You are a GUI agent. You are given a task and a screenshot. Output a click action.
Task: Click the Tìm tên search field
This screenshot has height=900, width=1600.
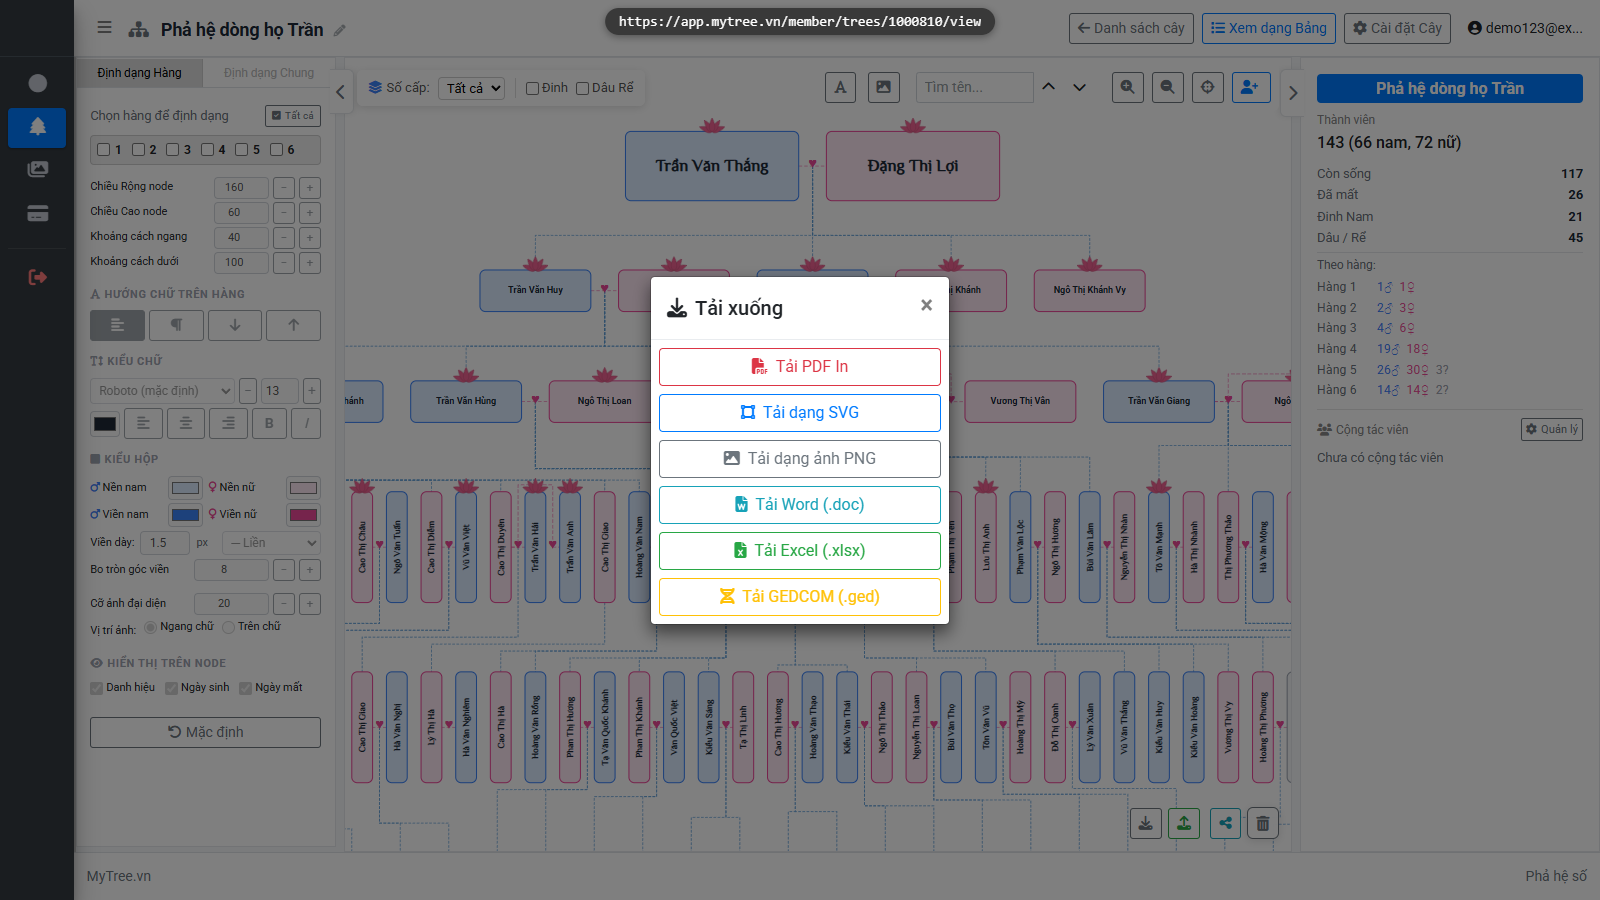[x=974, y=87]
